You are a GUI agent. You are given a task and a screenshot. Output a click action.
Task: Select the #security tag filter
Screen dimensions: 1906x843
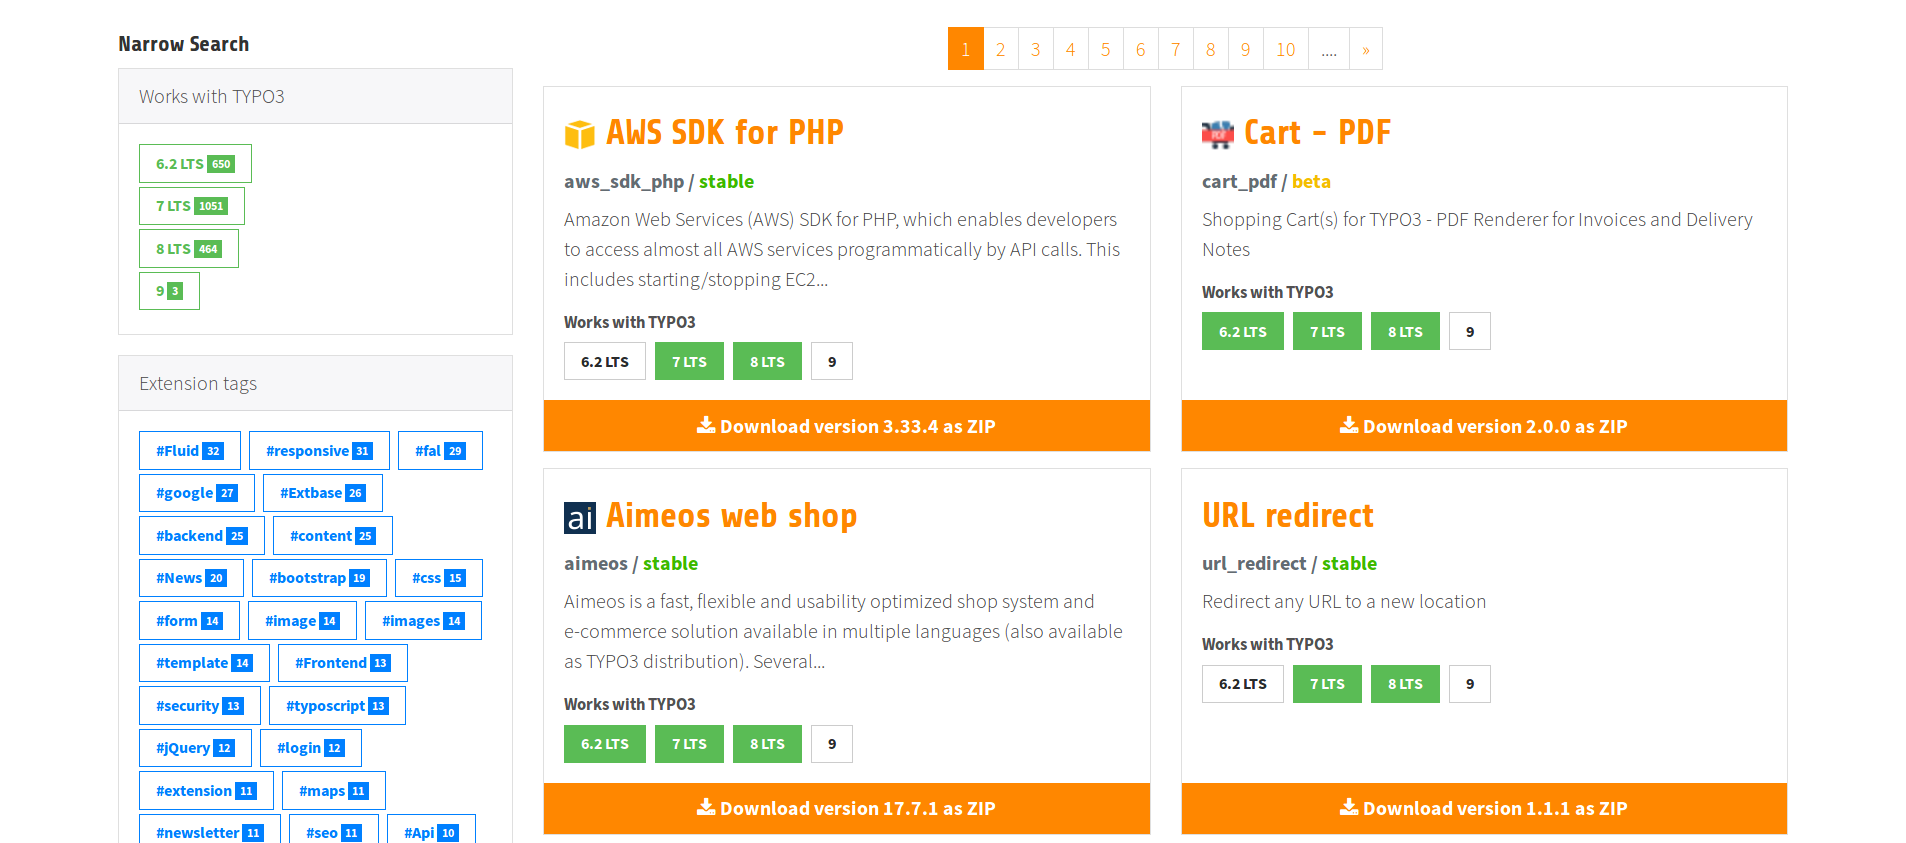point(199,706)
